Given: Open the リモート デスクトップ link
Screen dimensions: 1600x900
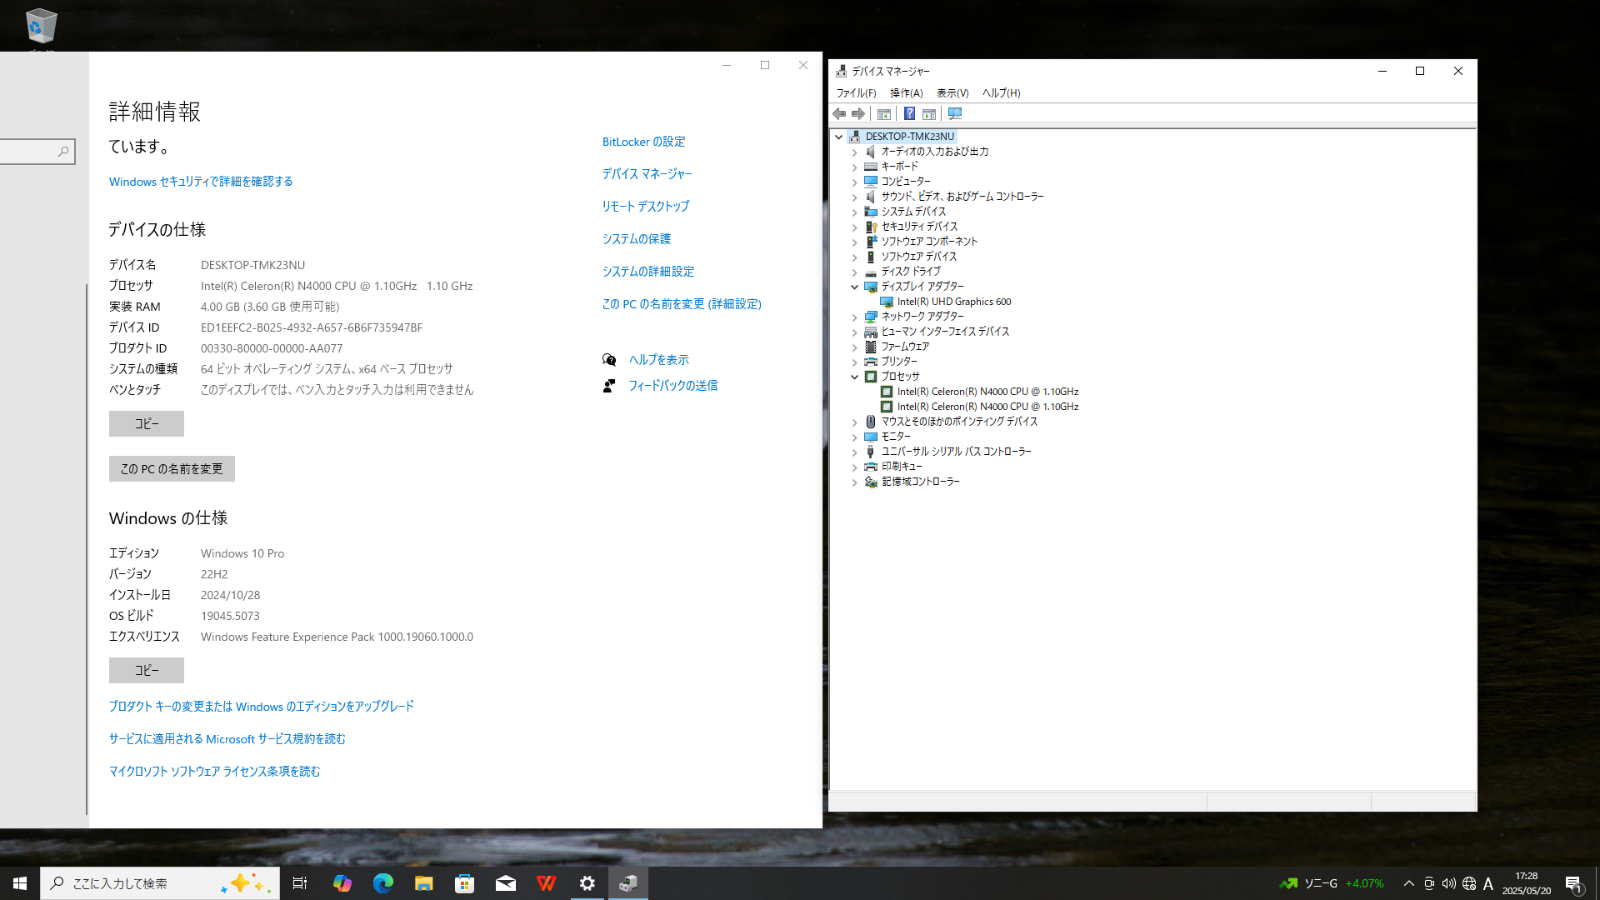Looking at the screenshot, I should (x=645, y=206).
